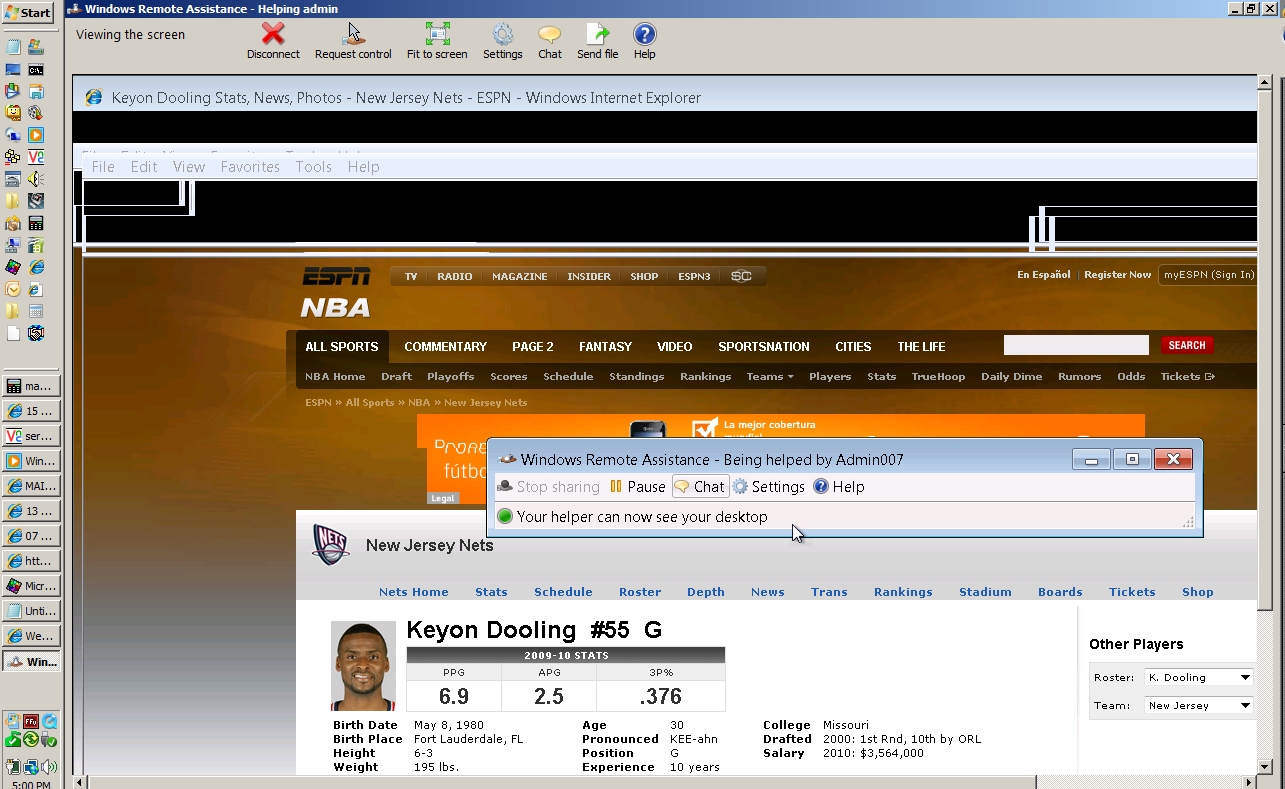The height and width of the screenshot is (789, 1285).
Task: Click the ESPN search input field
Action: point(1076,345)
